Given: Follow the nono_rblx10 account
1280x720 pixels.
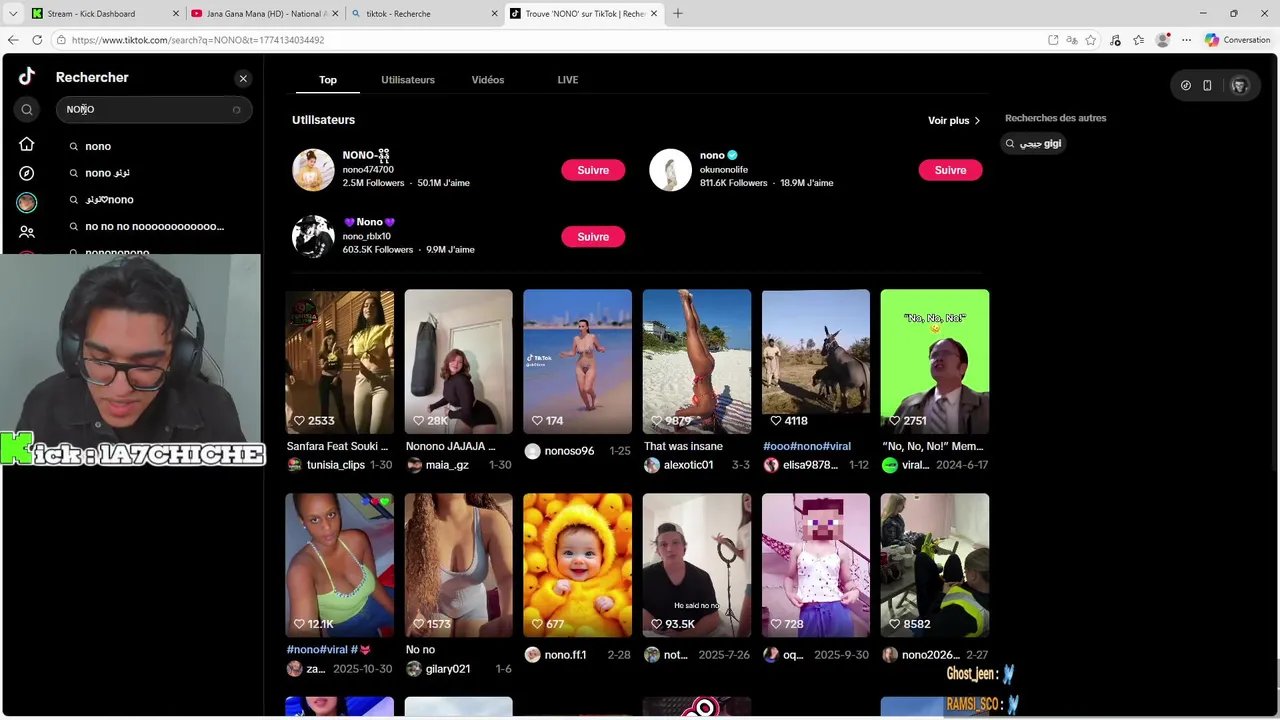Looking at the screenshot, I should (593, 237).
